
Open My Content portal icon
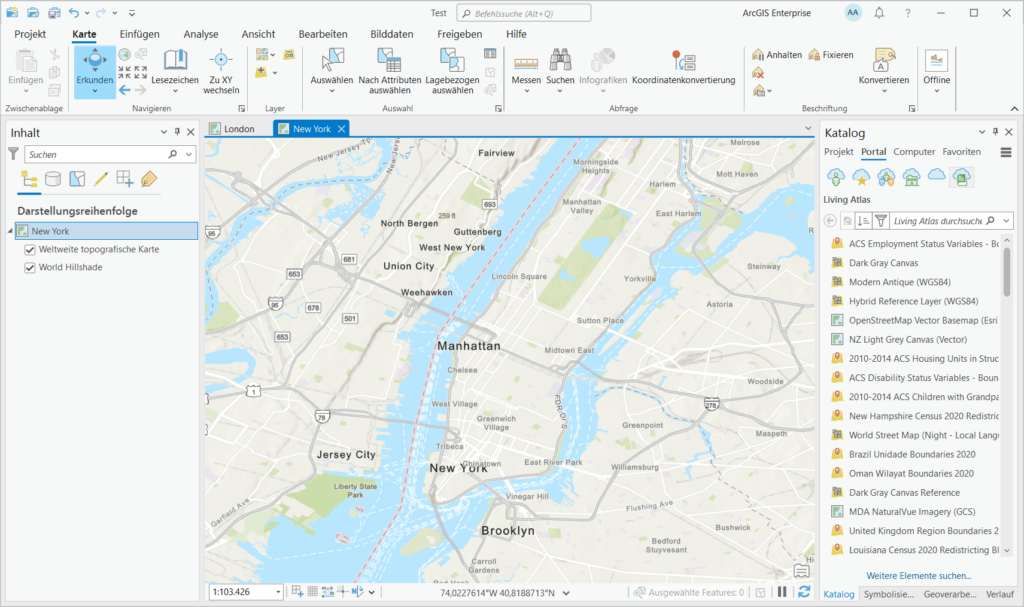[836, 176]
